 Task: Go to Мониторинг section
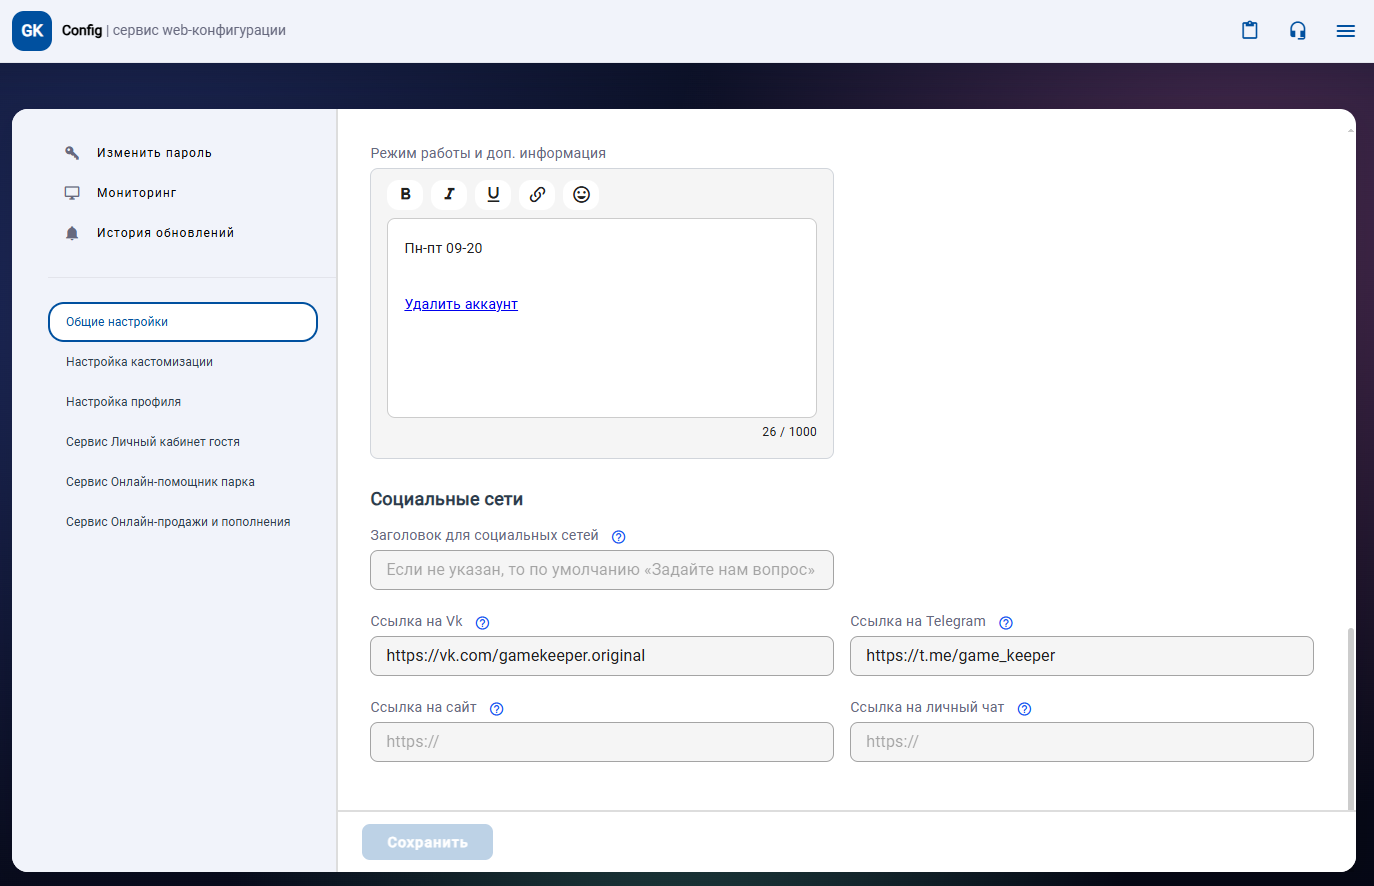[x=136, y=193]
